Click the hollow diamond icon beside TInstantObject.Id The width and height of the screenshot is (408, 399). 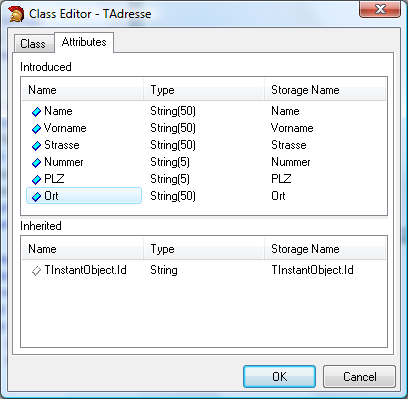coord(36,271)
